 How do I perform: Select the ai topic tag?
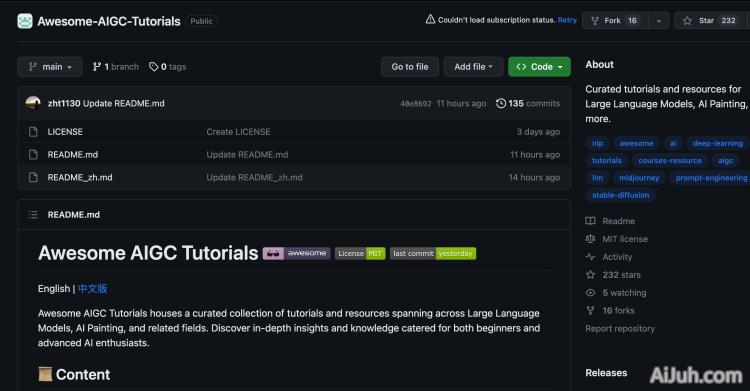tap(673, 143)
